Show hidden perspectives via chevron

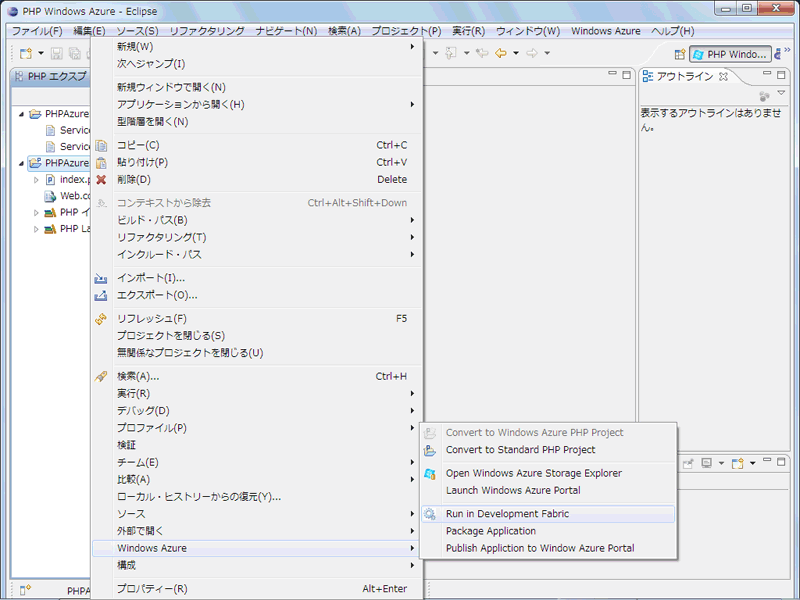pyautogui.click(x=787, y=50)
